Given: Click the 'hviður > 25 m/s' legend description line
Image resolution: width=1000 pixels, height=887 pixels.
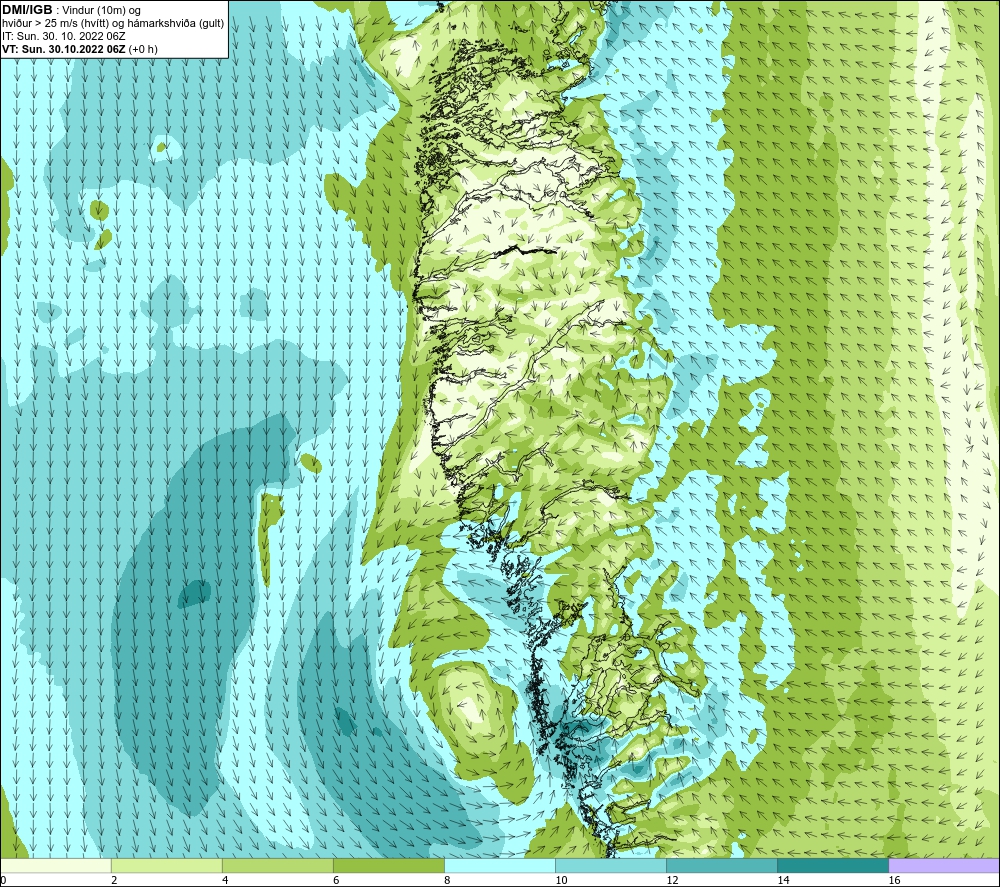Looking at the screenshot, I should (113, 24).
